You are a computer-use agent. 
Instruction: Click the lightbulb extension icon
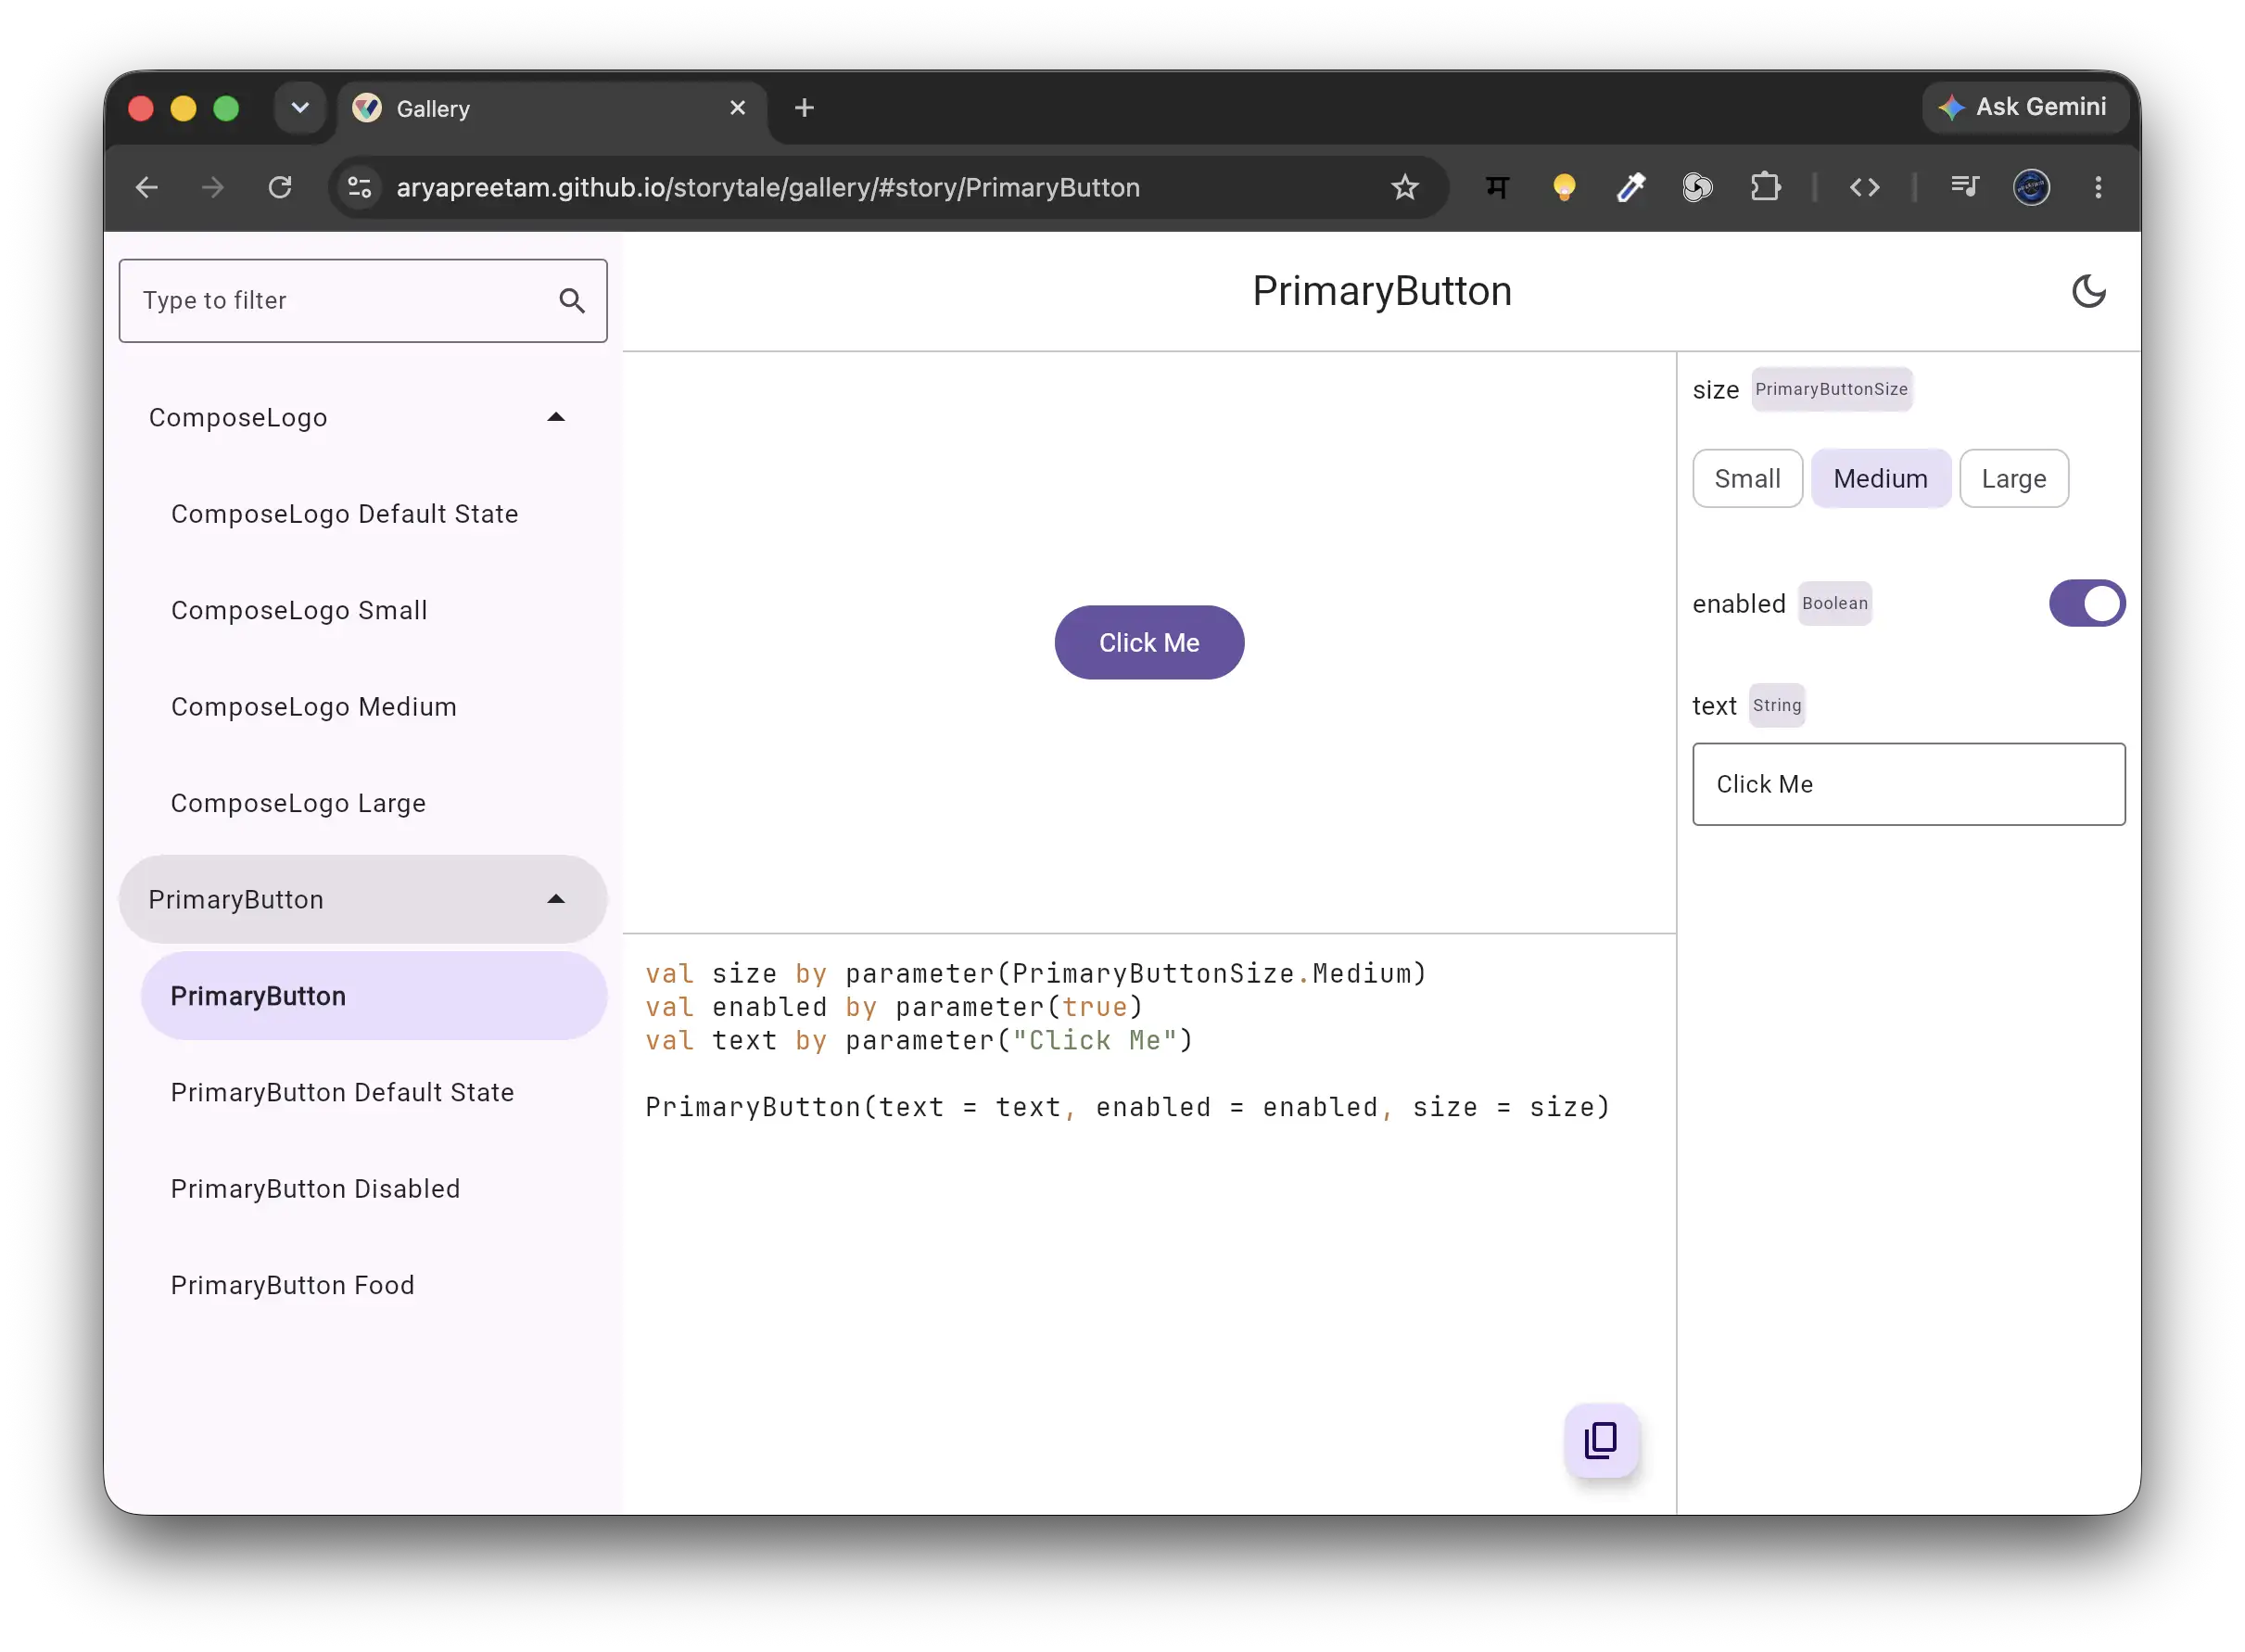(x=1563, y=187)
